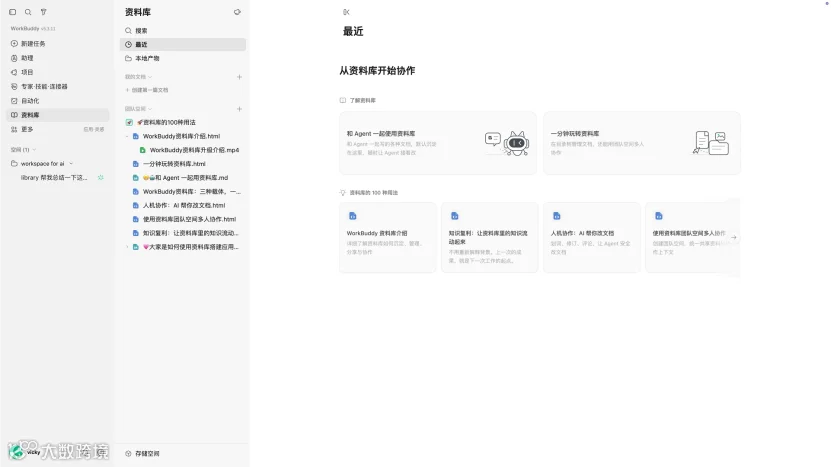Open the 一分钟玩转资料库 card

point(642,143)
